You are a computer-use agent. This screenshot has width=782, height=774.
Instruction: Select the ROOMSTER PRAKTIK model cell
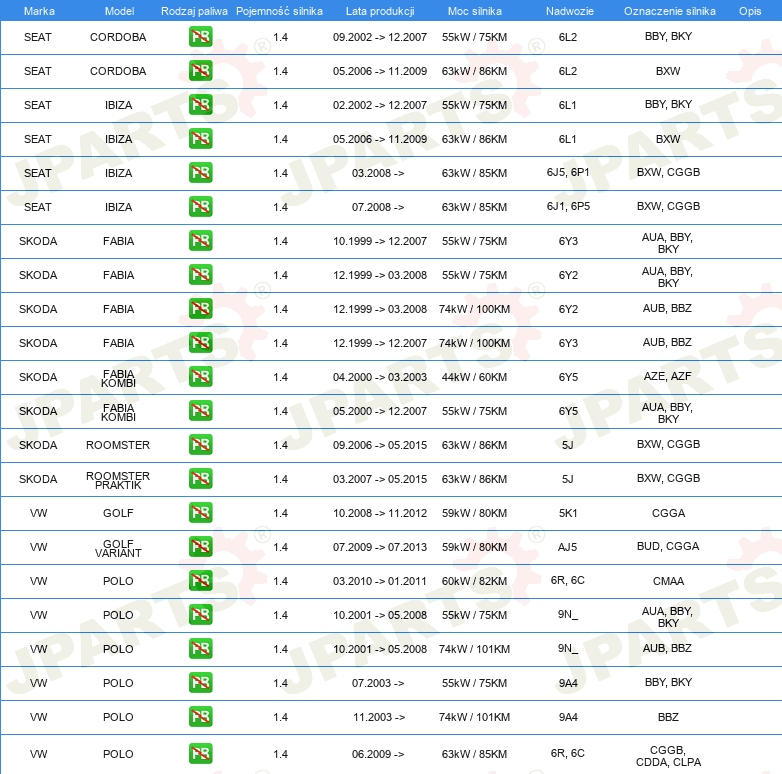tap(118, 480)
